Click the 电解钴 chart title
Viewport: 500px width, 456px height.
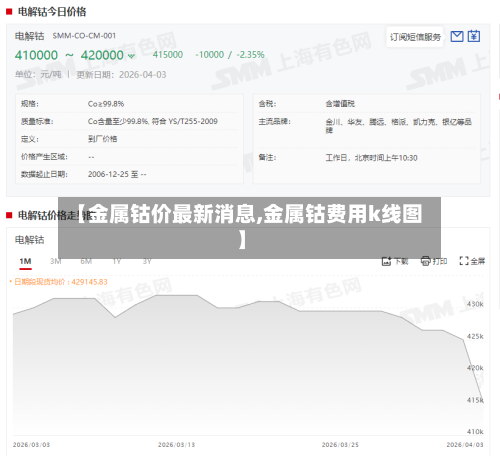29,240
